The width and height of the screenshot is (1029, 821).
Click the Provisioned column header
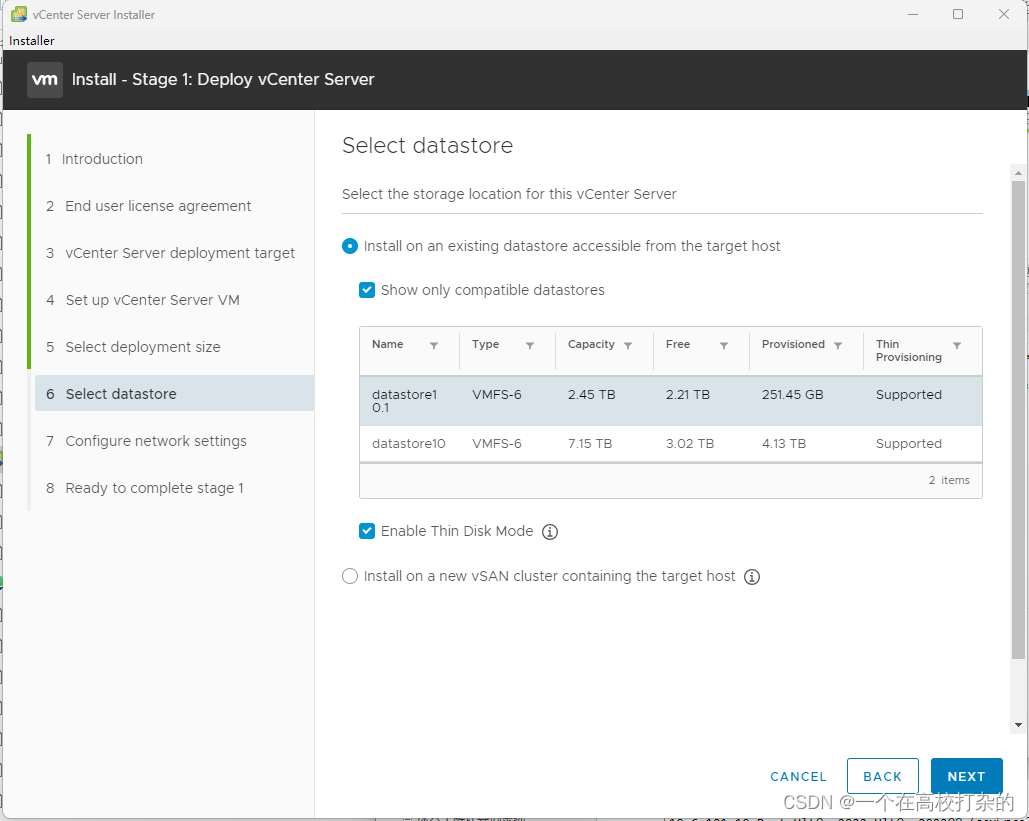point(793,345)
